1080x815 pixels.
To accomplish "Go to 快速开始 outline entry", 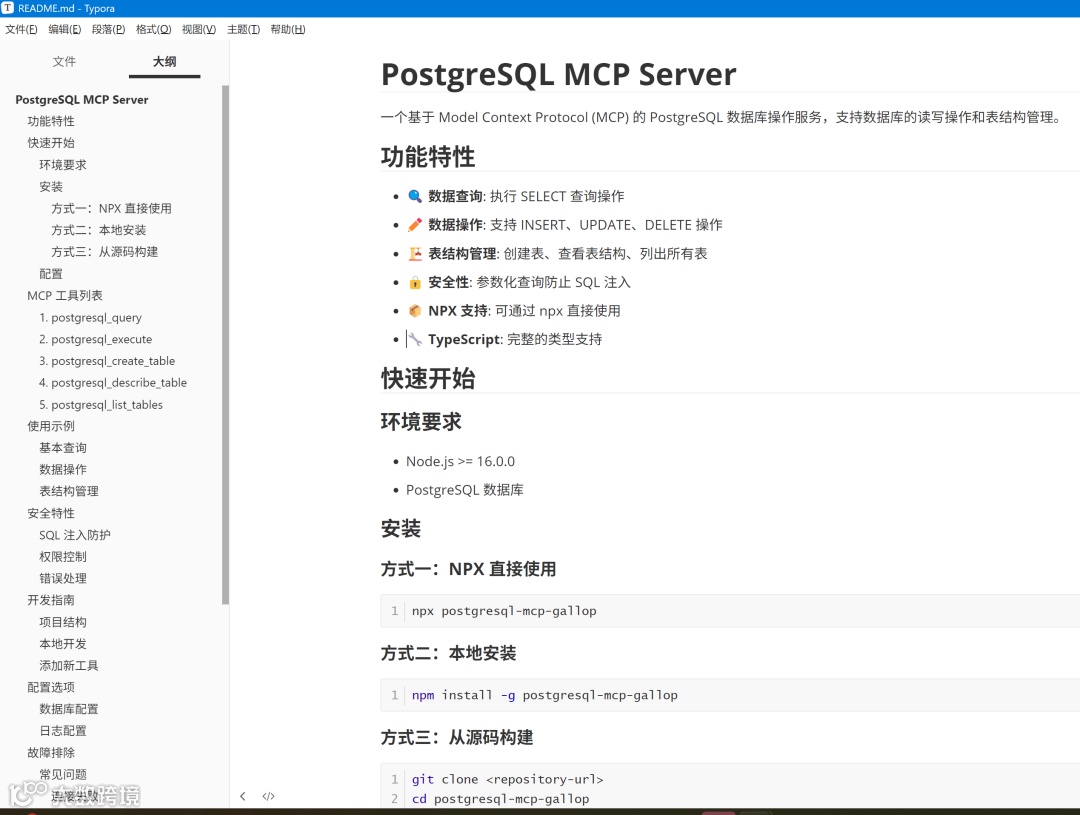I will point(51,143).
